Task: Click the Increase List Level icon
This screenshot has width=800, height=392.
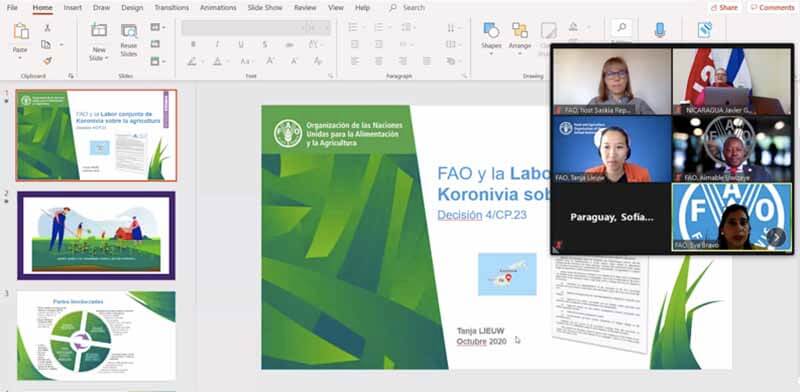Action: (x=379, y=44)
